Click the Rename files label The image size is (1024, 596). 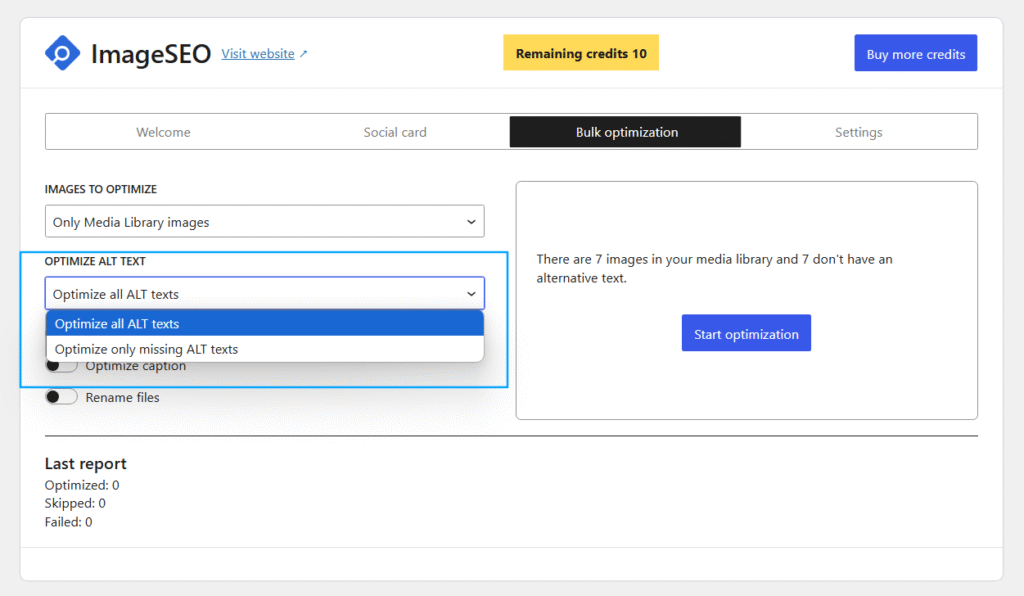(122, 397)
